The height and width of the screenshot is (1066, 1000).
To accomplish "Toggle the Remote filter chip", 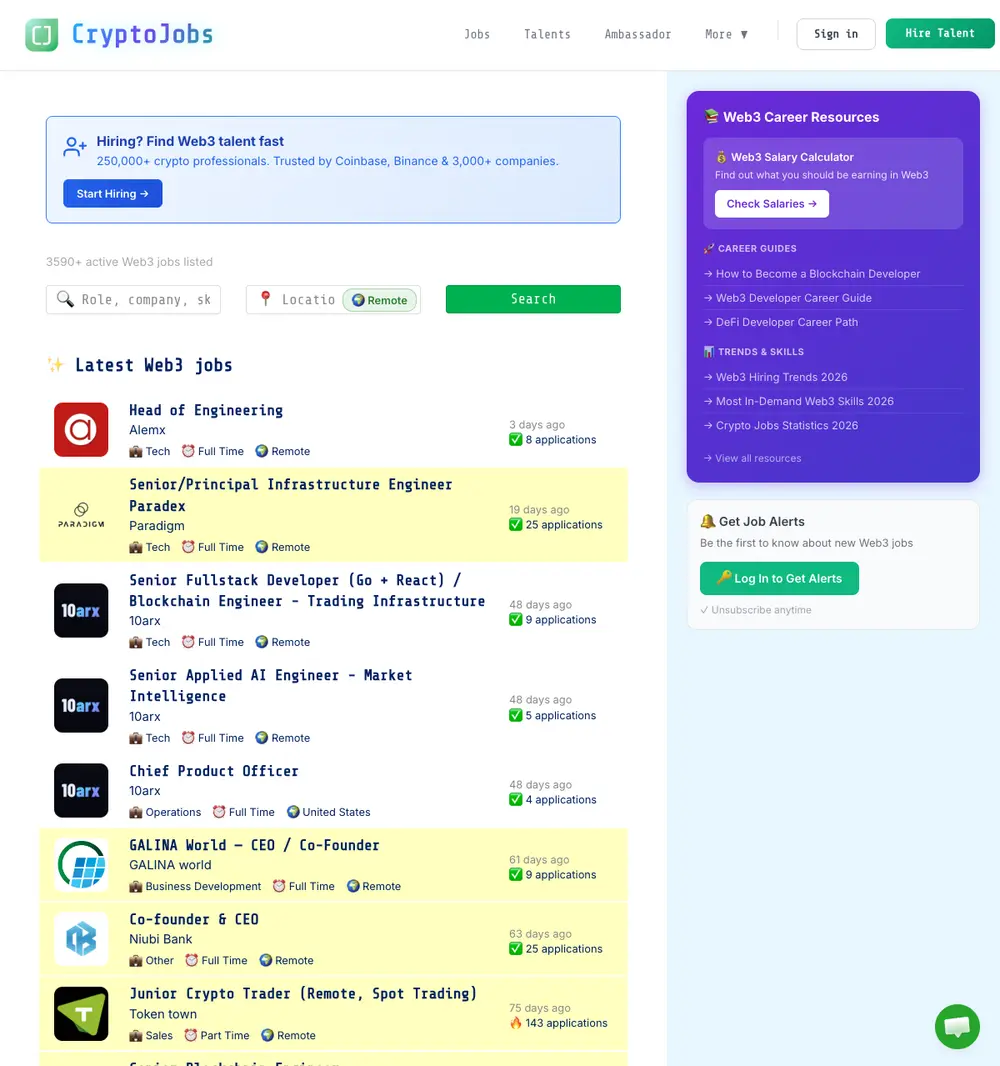I will pos(379,300).
